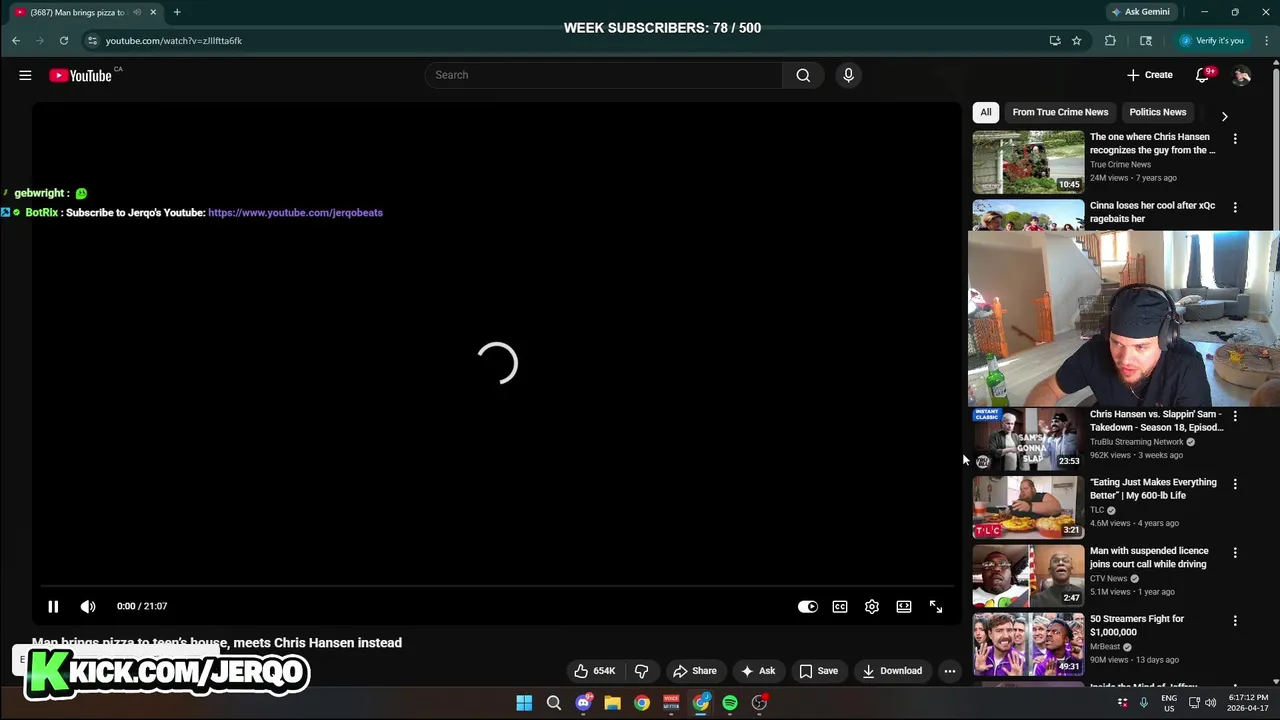
Task: Show next filter chips arrow
Action: tap(1224, 116)
